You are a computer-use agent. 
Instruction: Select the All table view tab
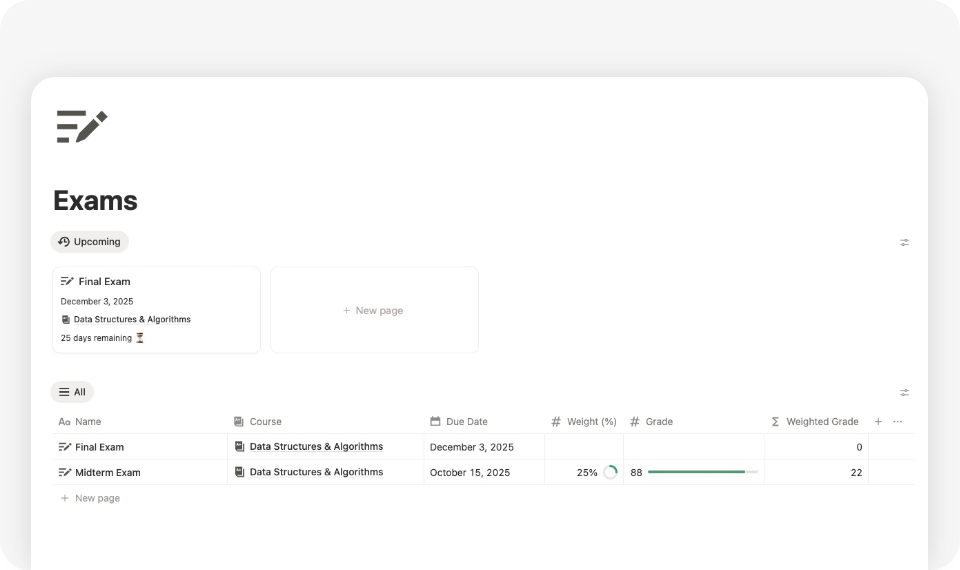[x=72, y=392]
